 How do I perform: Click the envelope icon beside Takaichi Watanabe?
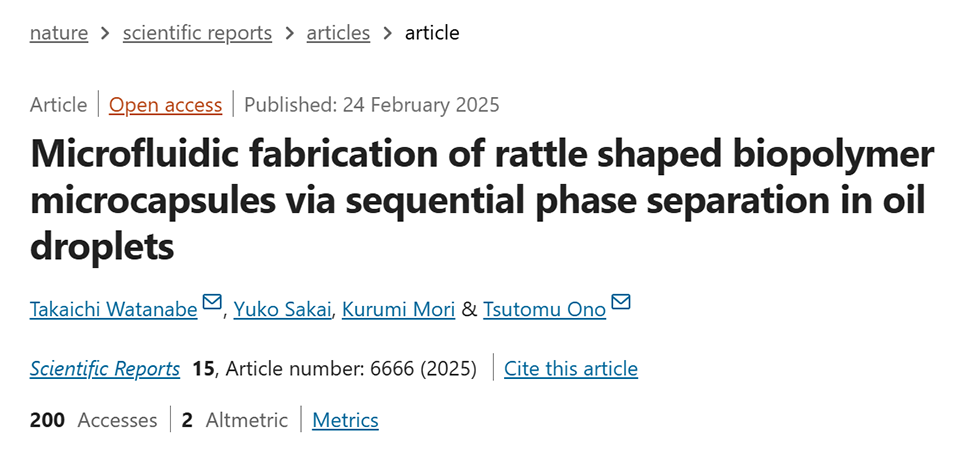click(212, 303)
